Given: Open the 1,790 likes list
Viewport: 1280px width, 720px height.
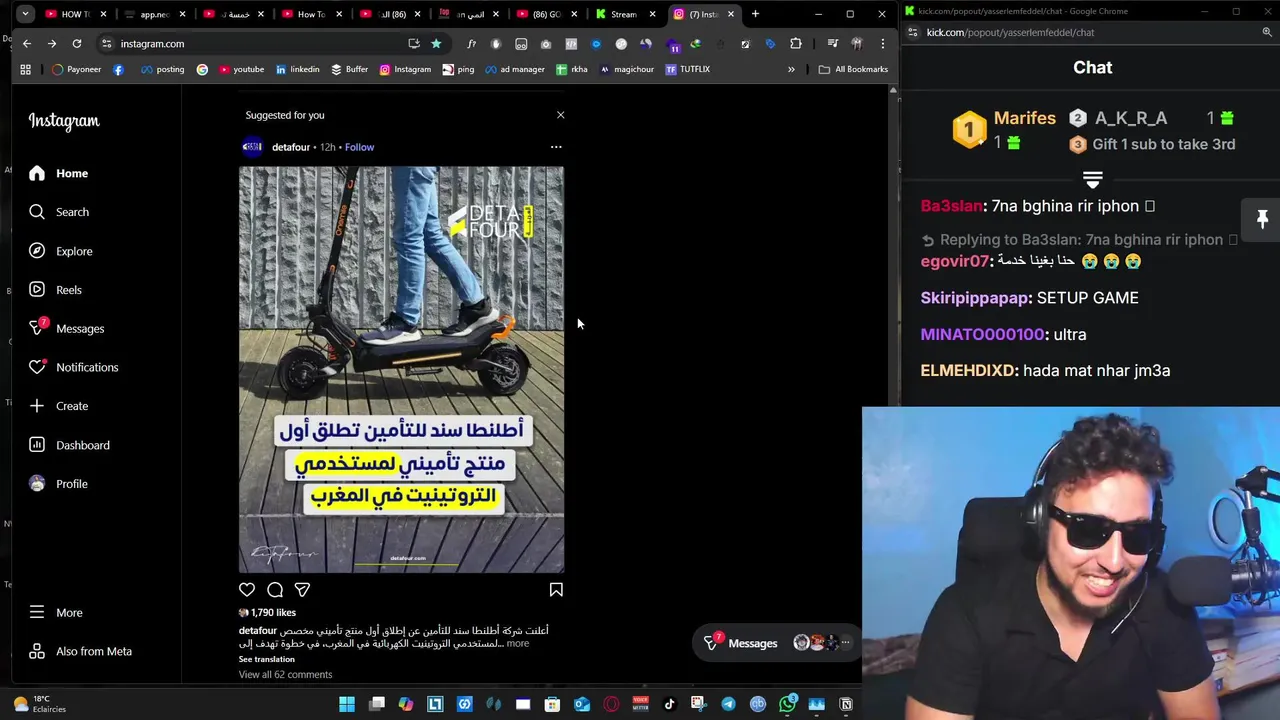Looking at the screenshot, I should click(273, 612).
